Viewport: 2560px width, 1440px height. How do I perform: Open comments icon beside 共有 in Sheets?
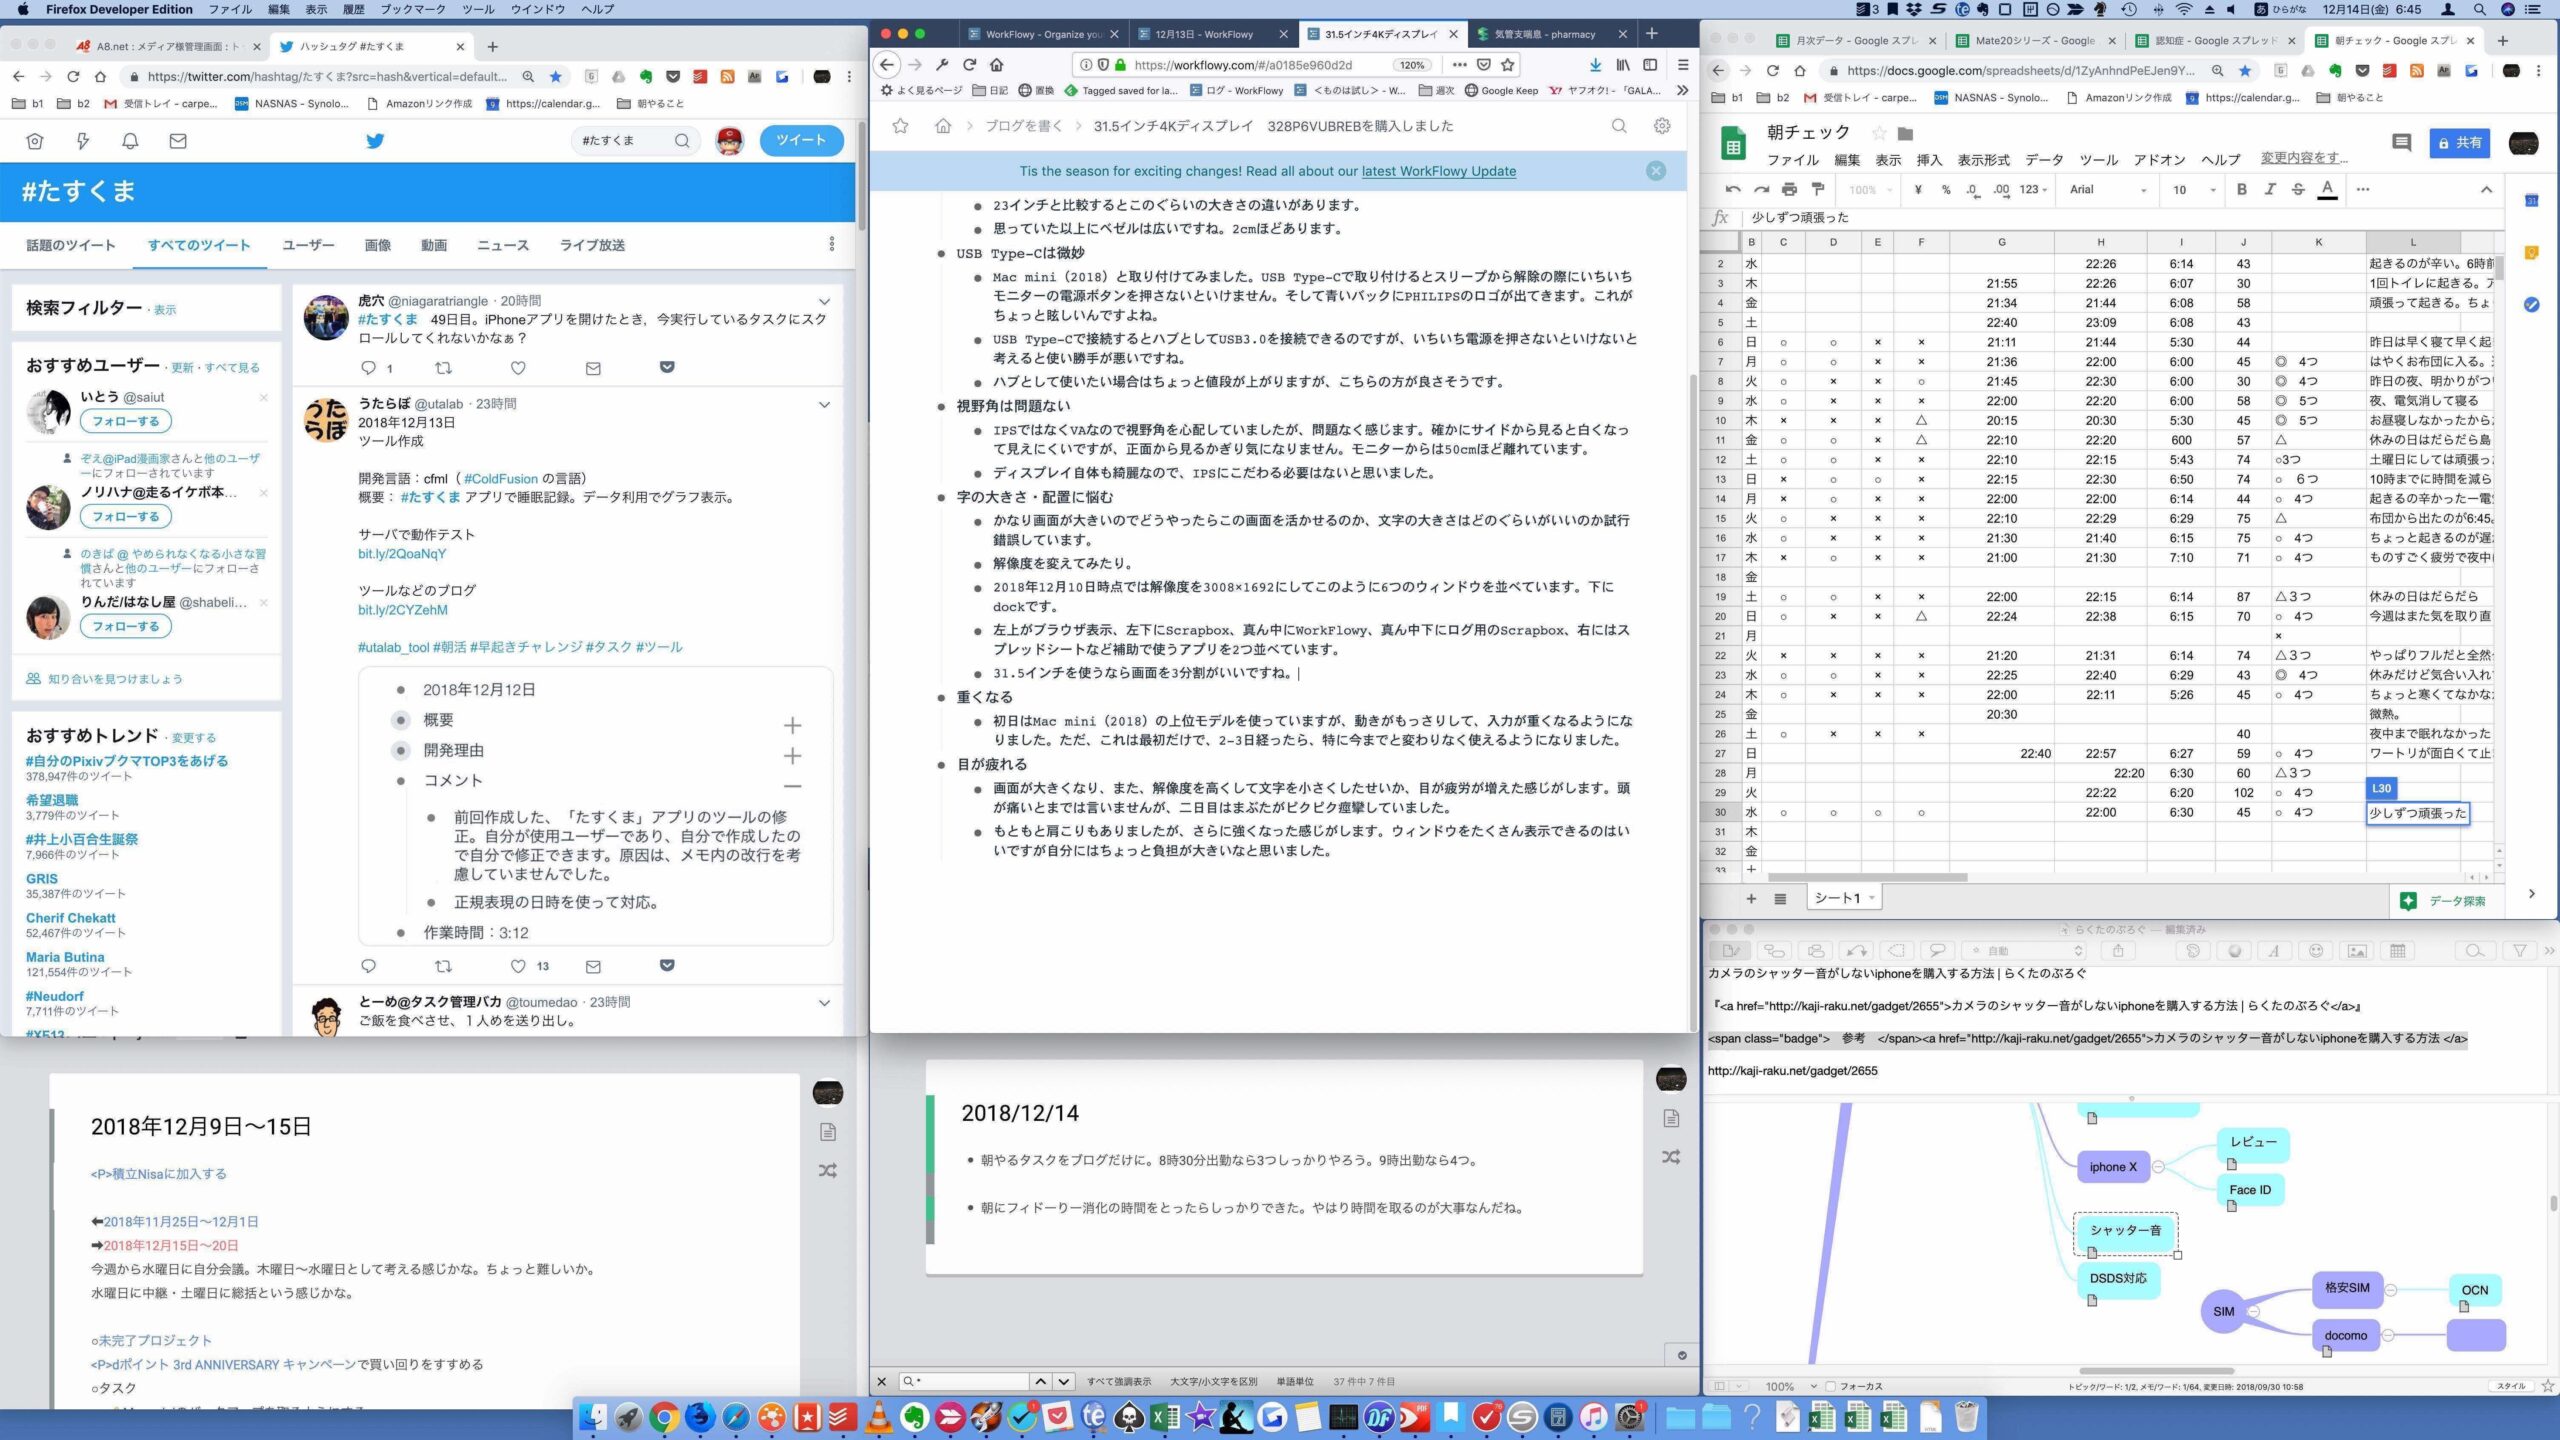pyautogui.click(x=2401, y=143)
